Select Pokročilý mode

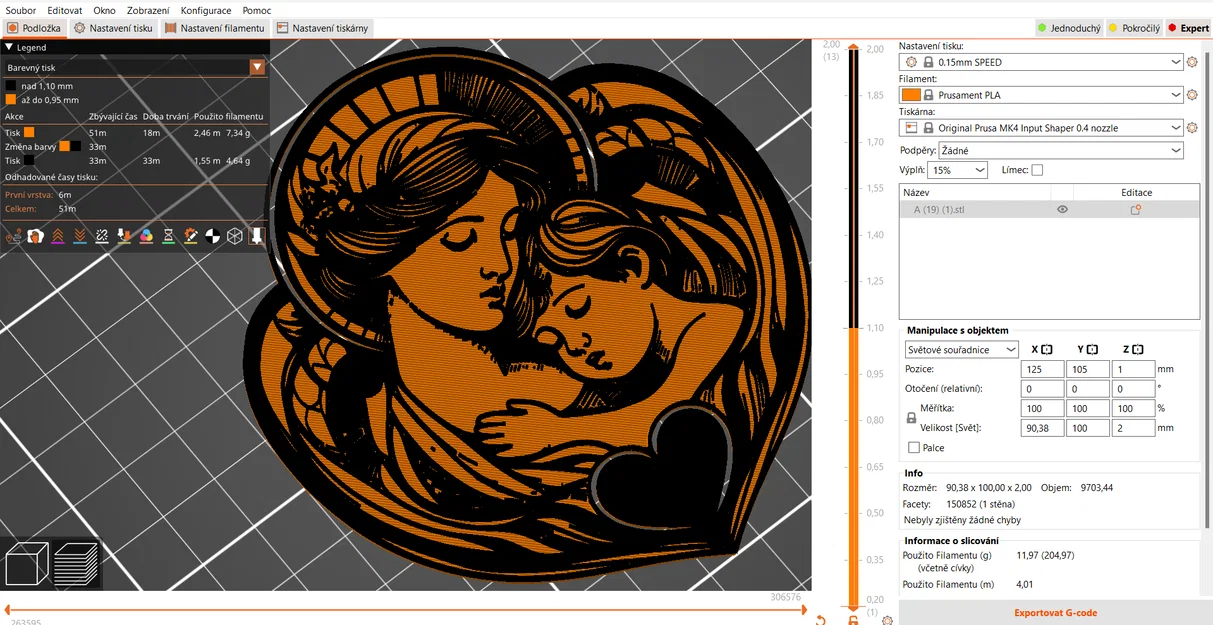(1134, 28)
